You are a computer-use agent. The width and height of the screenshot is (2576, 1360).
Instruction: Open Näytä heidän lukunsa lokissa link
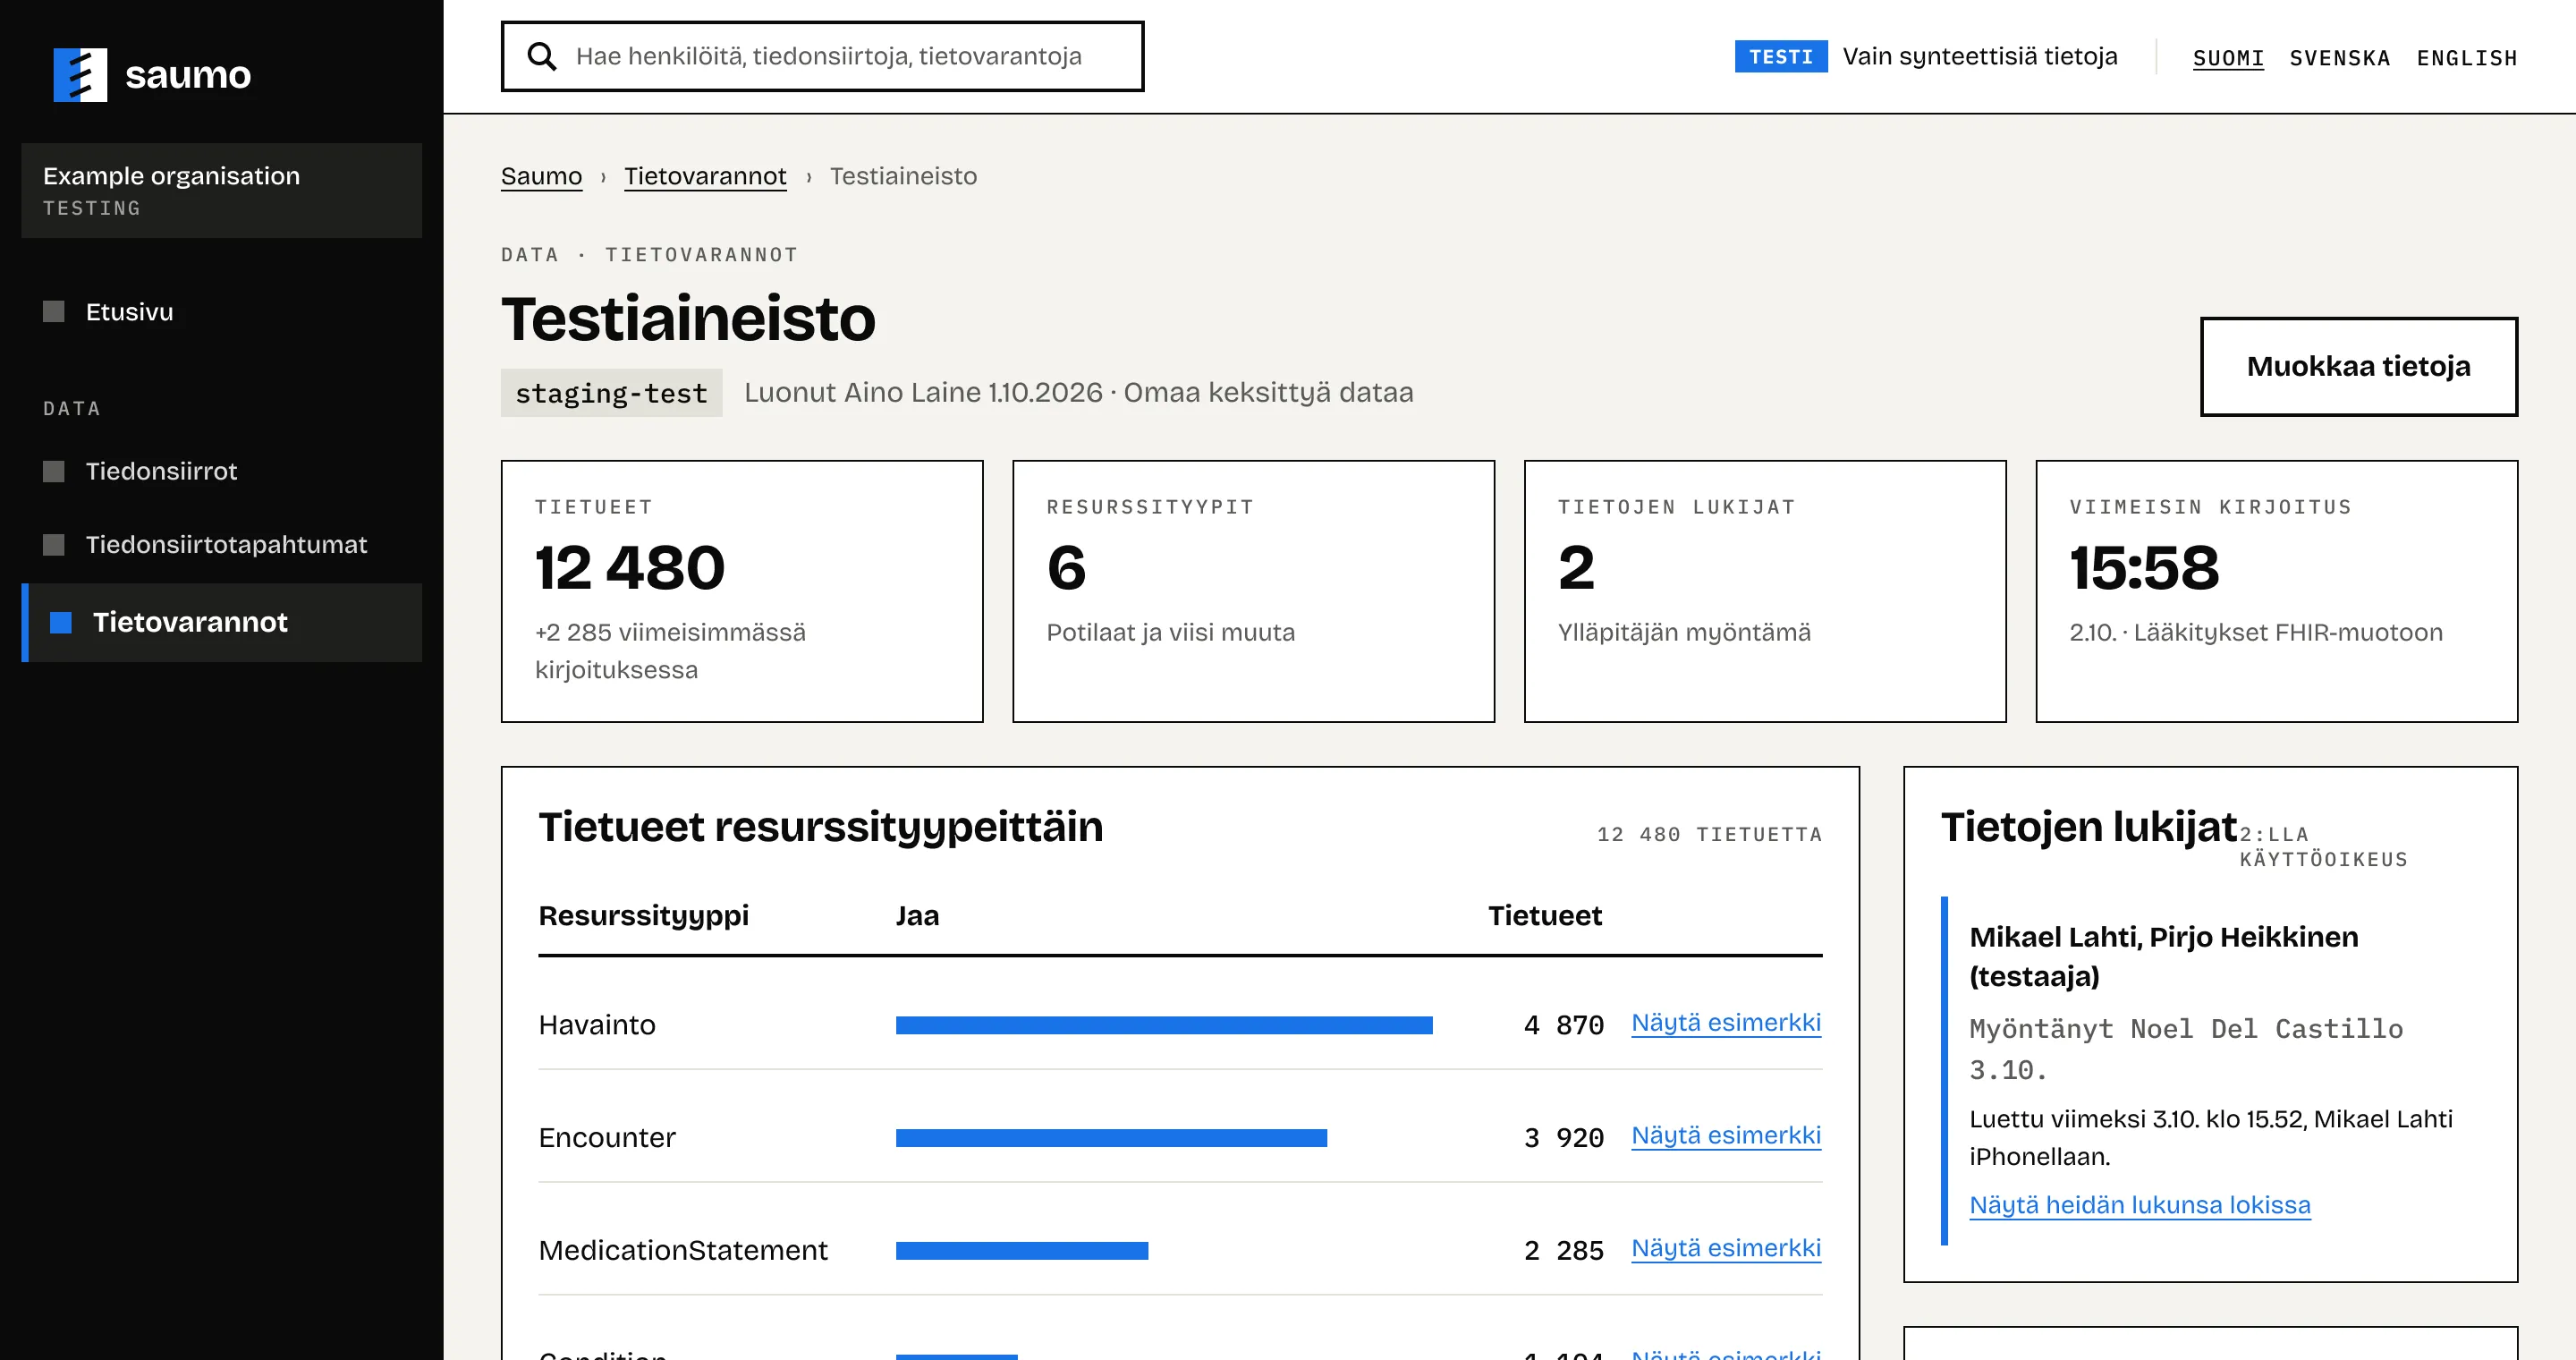(2140, 1205)
